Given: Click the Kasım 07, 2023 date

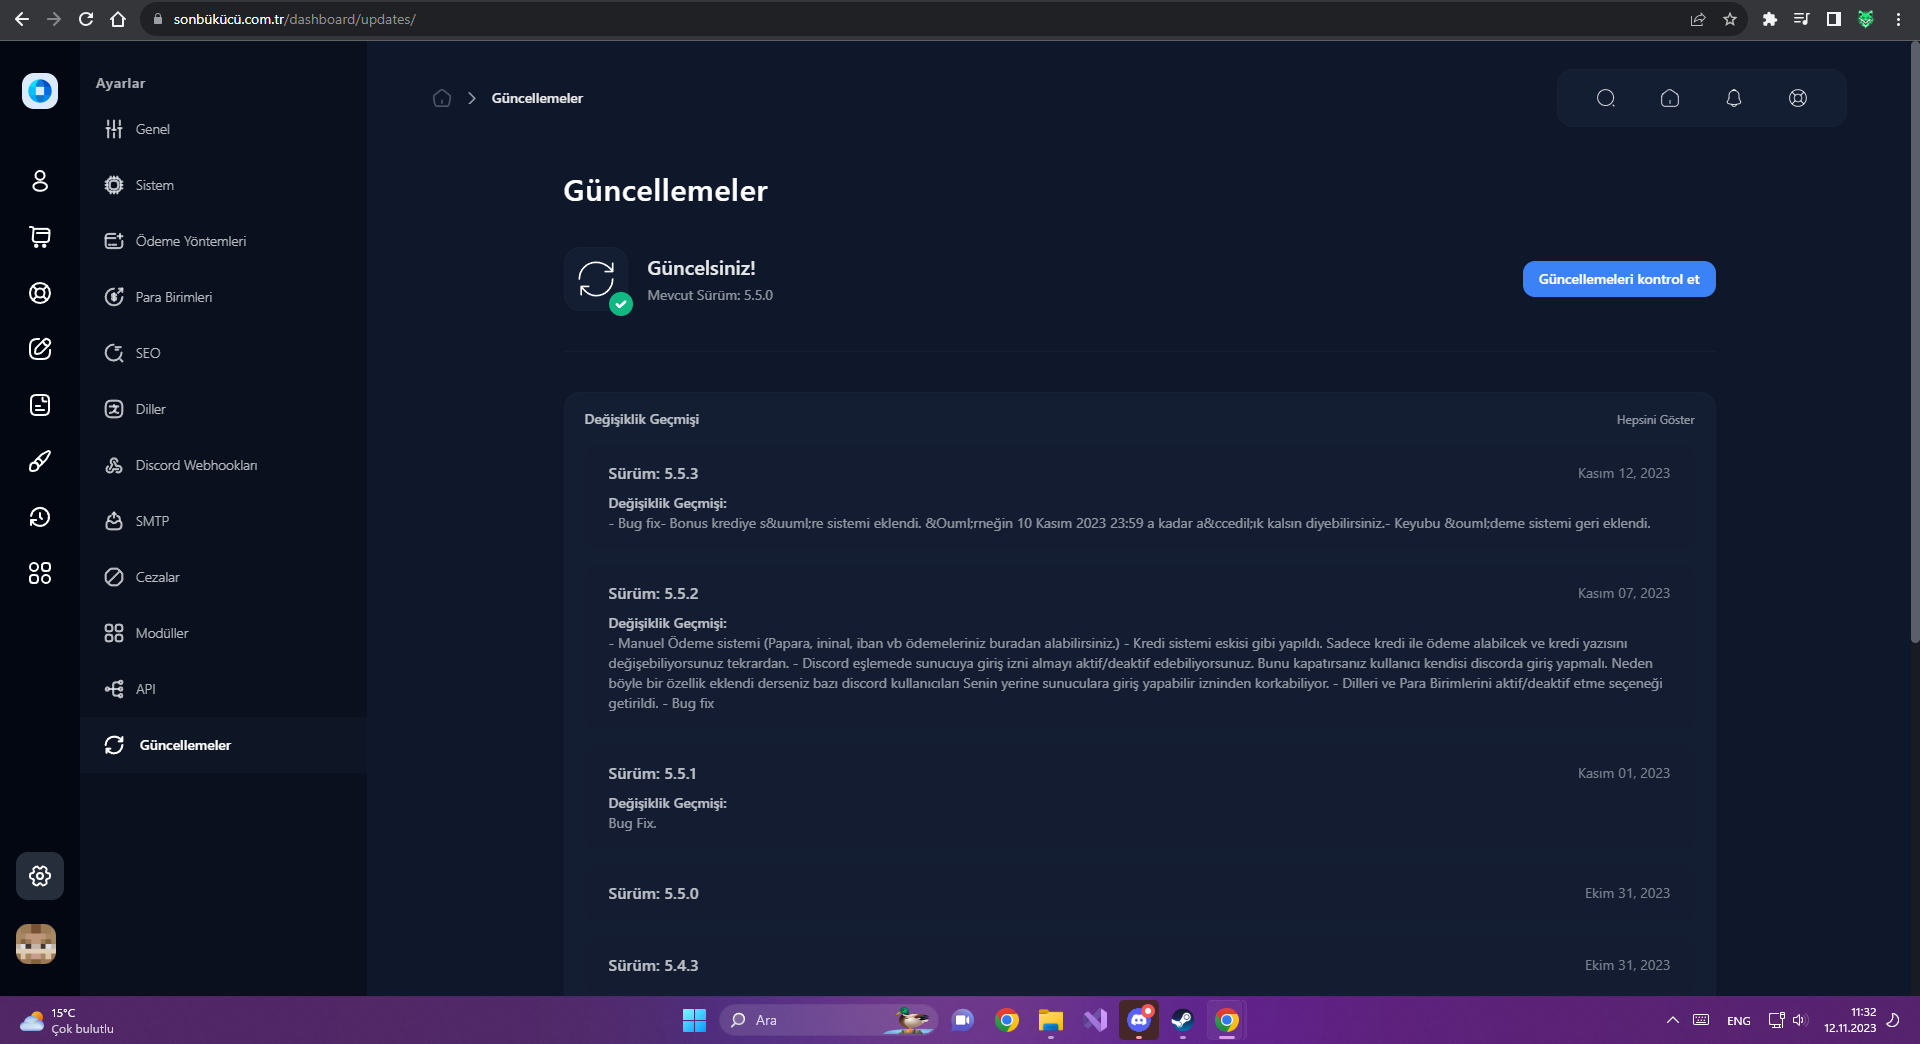Looking at the screenshot, I should [x=1624, y=593].
